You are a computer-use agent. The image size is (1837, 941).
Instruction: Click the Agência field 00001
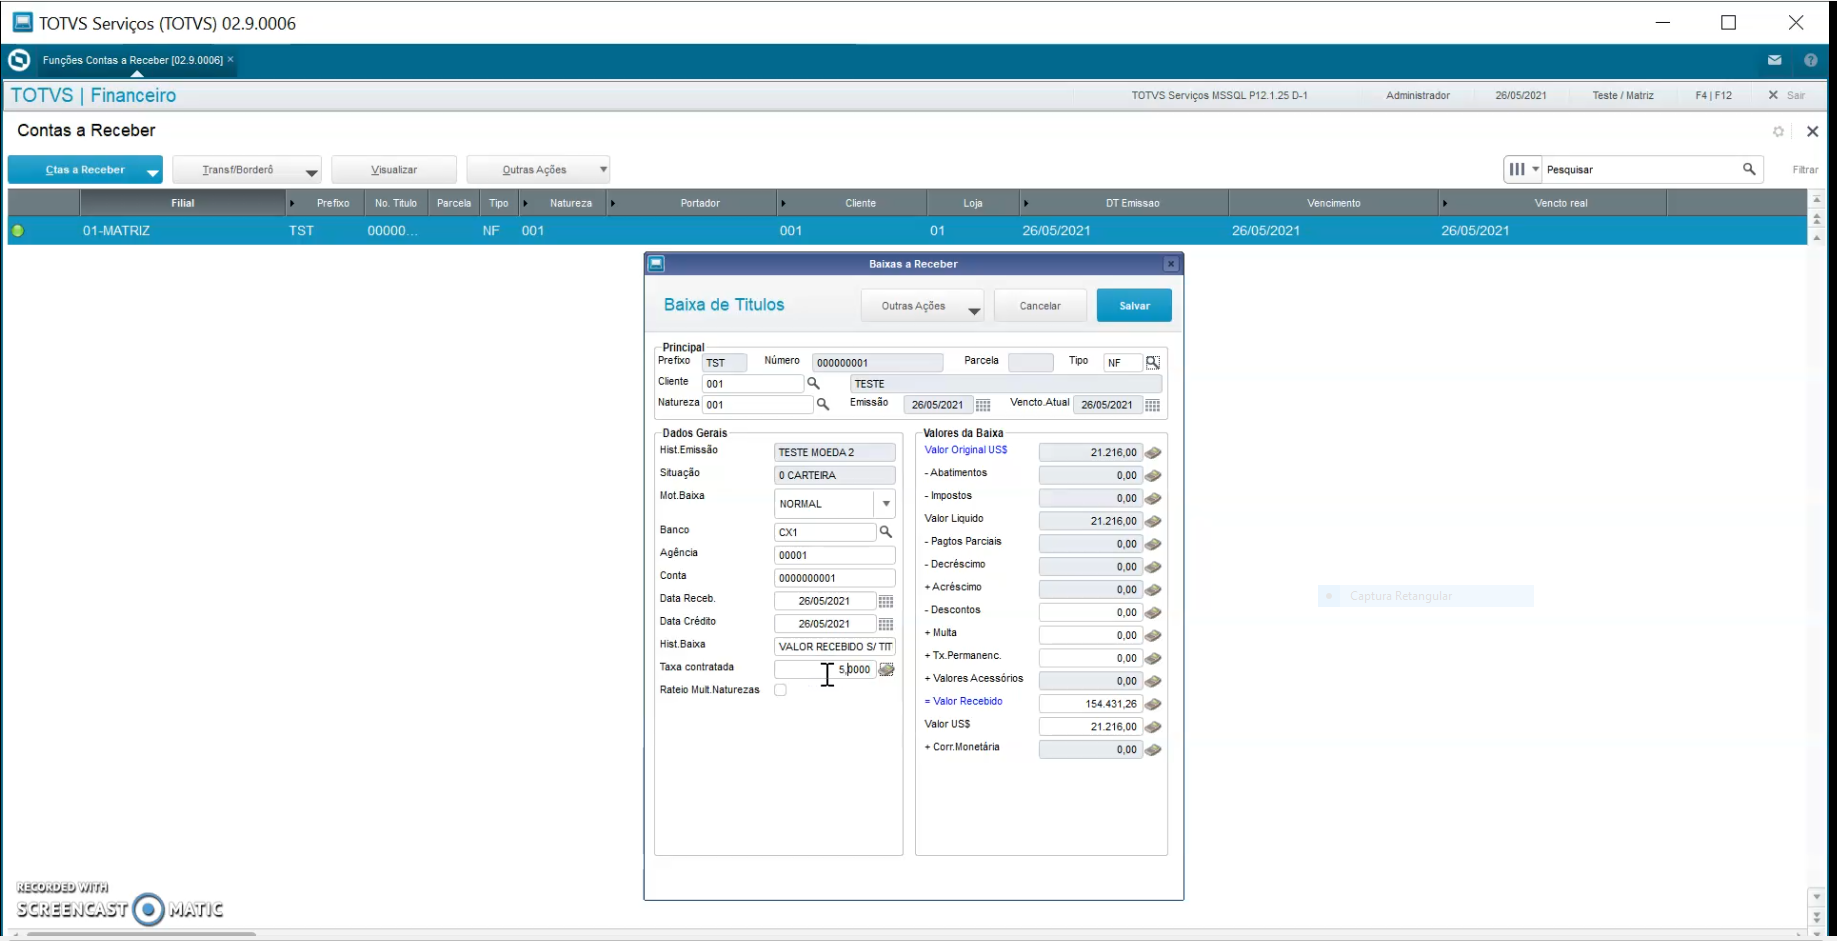(835, 555)
